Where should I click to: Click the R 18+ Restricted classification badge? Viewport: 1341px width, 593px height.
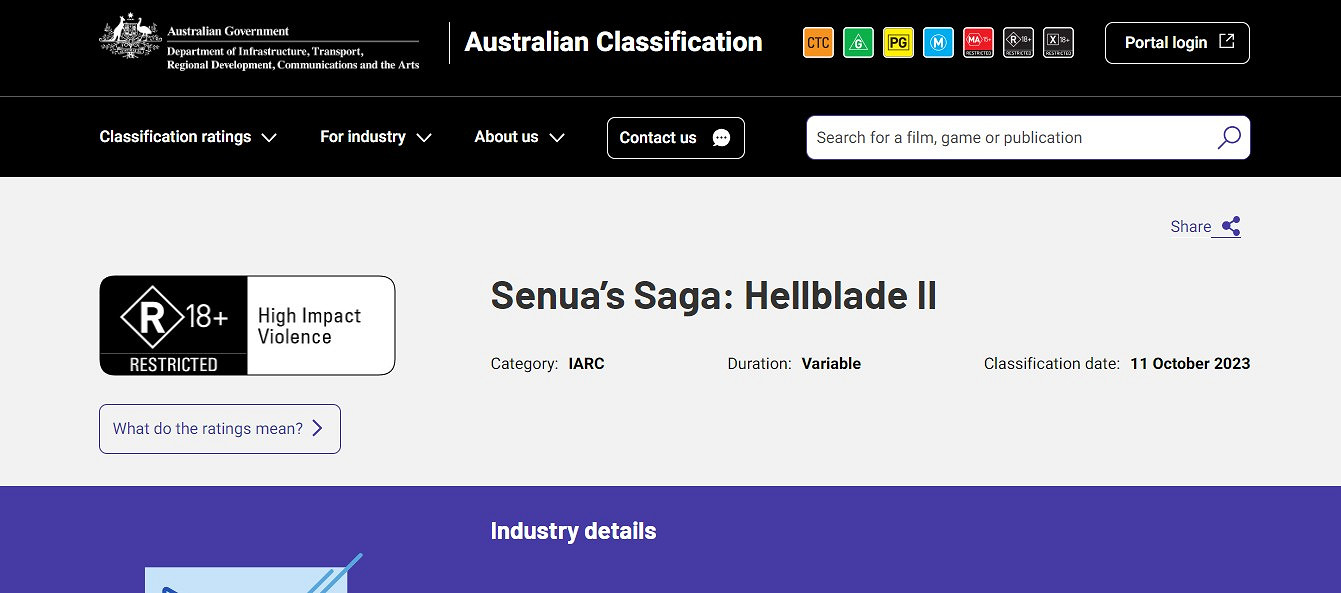(247, 326)
